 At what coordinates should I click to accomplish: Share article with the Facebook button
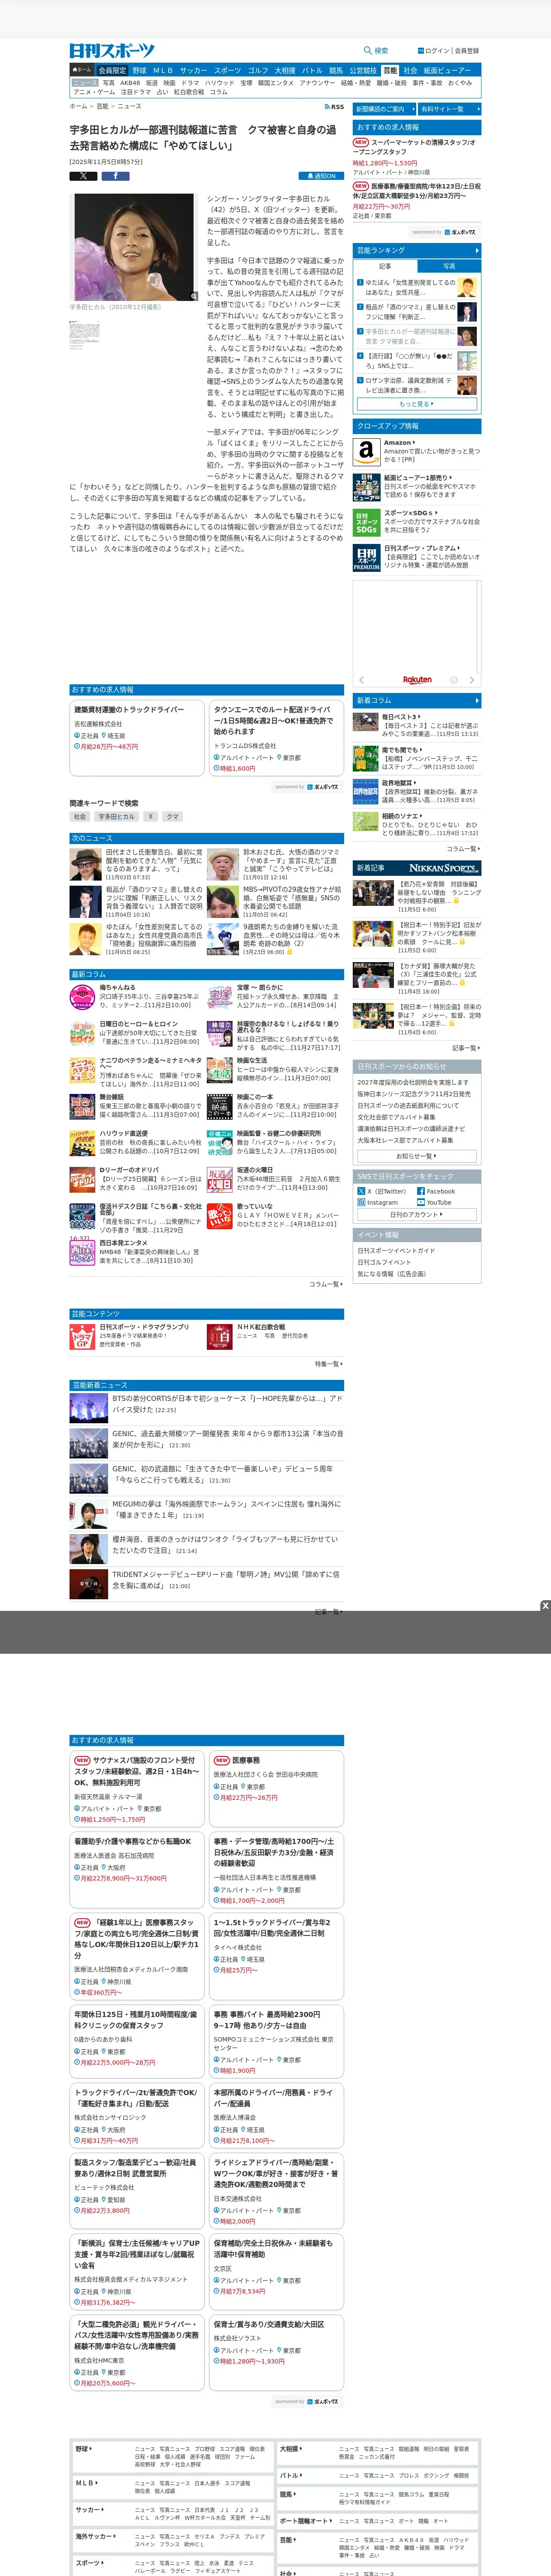click(115, 176)
